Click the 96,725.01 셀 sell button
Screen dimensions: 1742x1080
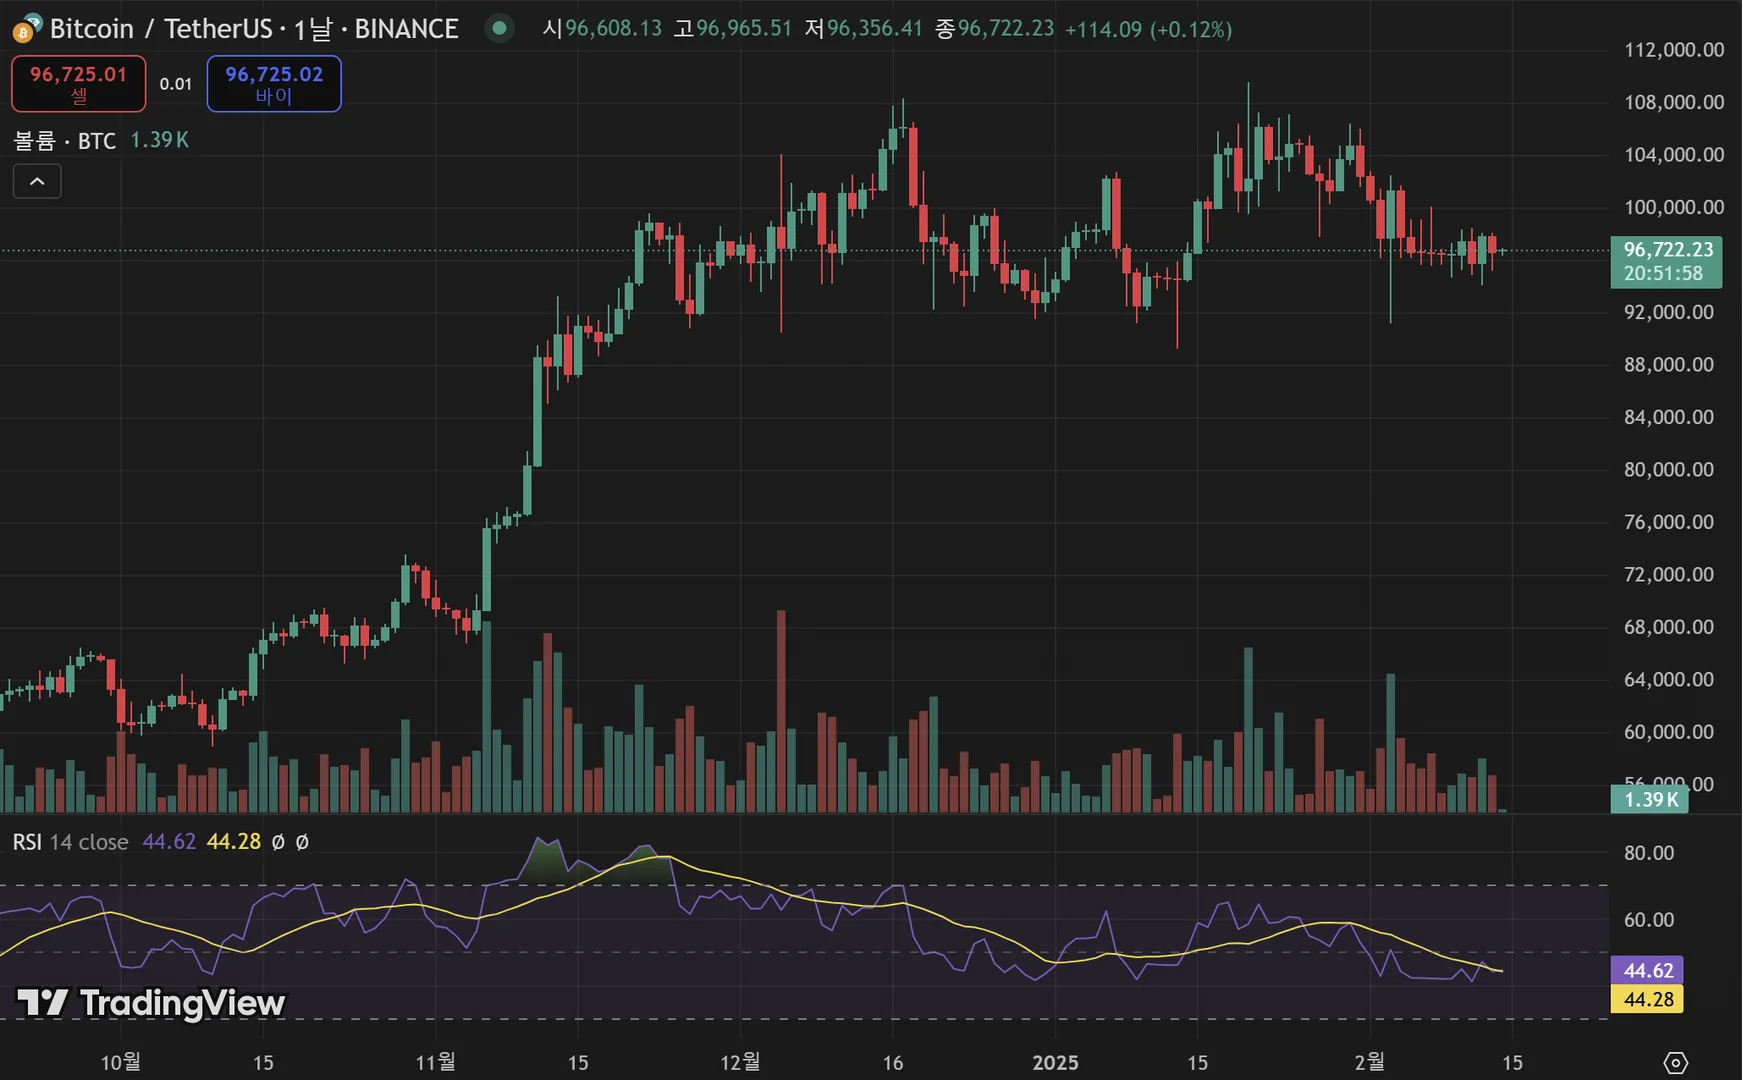click(78, 84)
